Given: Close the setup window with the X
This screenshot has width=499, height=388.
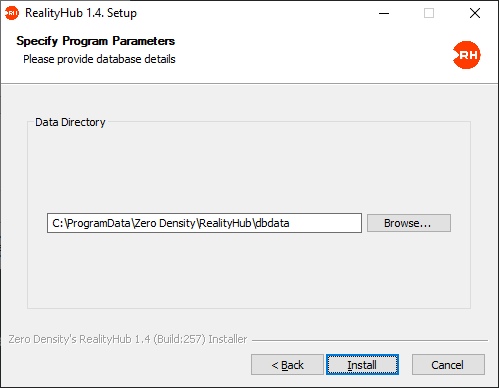Looking at the screenshot, I should tap(475, 13).
